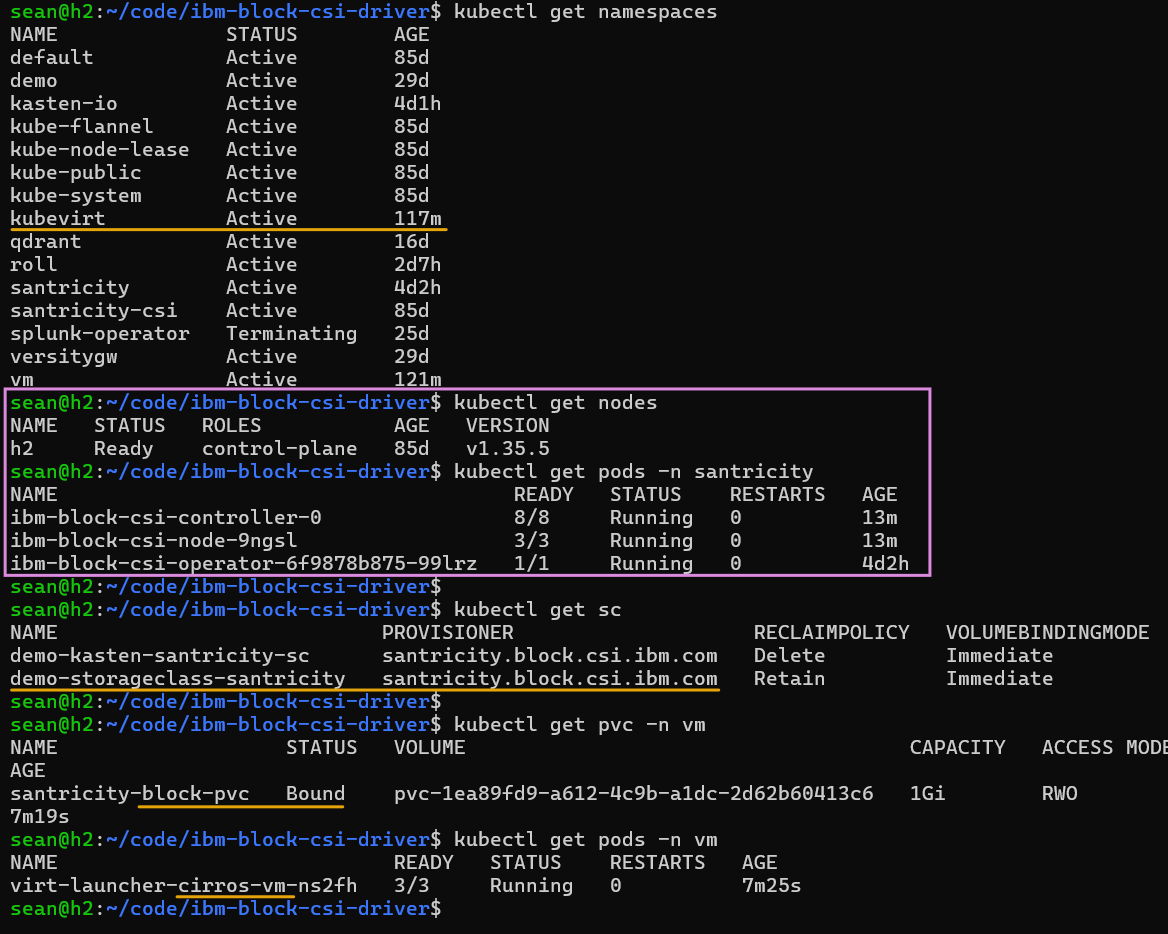Click the '2d7h' age of roll
The image size is (1168, 934).
418,264
